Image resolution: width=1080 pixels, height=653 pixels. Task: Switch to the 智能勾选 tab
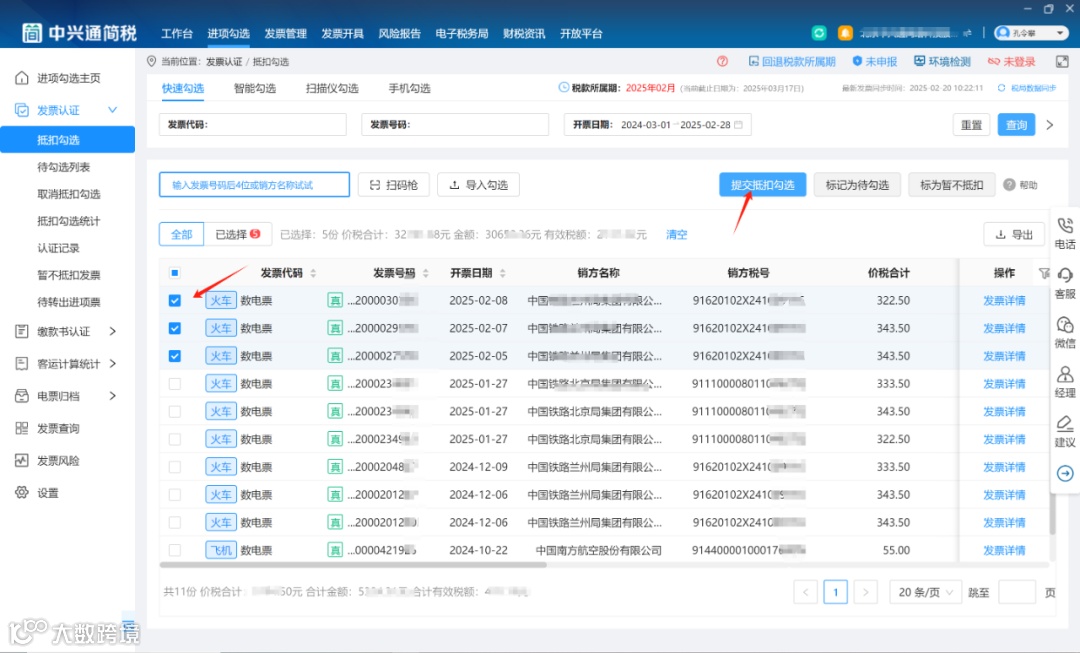coord(255,87)
